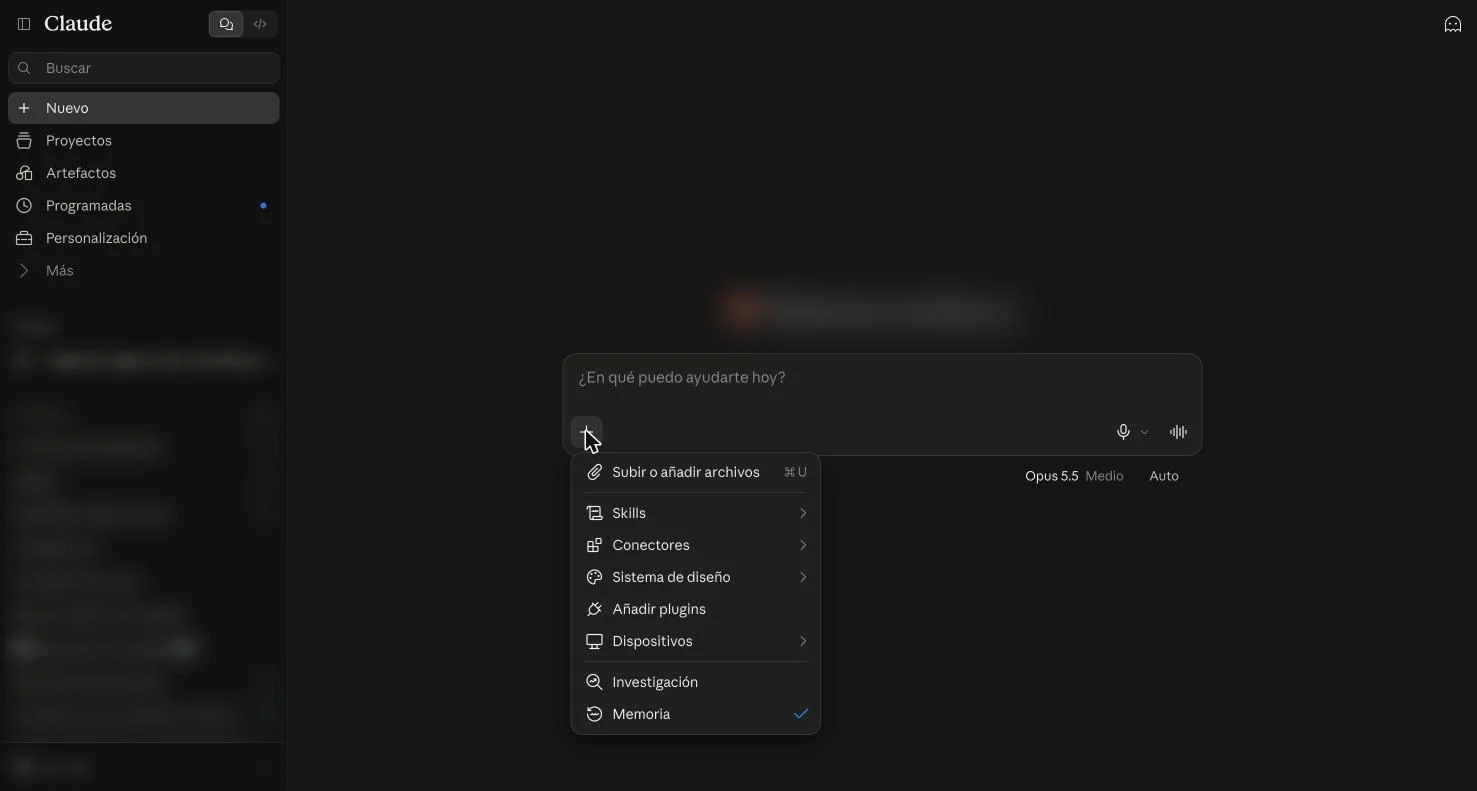Switch to code mode icon
This screenshot has height=791, width=1477.
(260, 24)
